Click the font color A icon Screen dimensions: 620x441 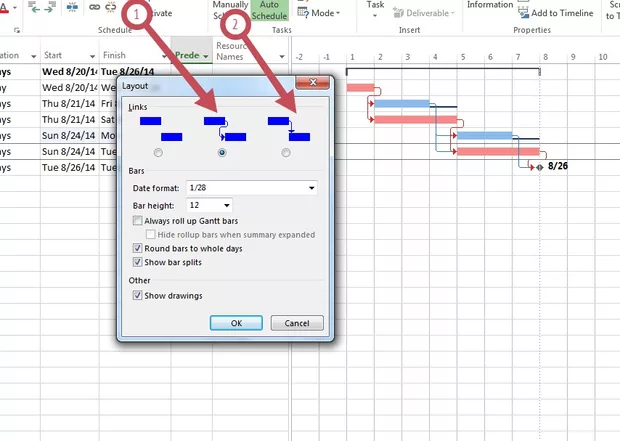4,8
